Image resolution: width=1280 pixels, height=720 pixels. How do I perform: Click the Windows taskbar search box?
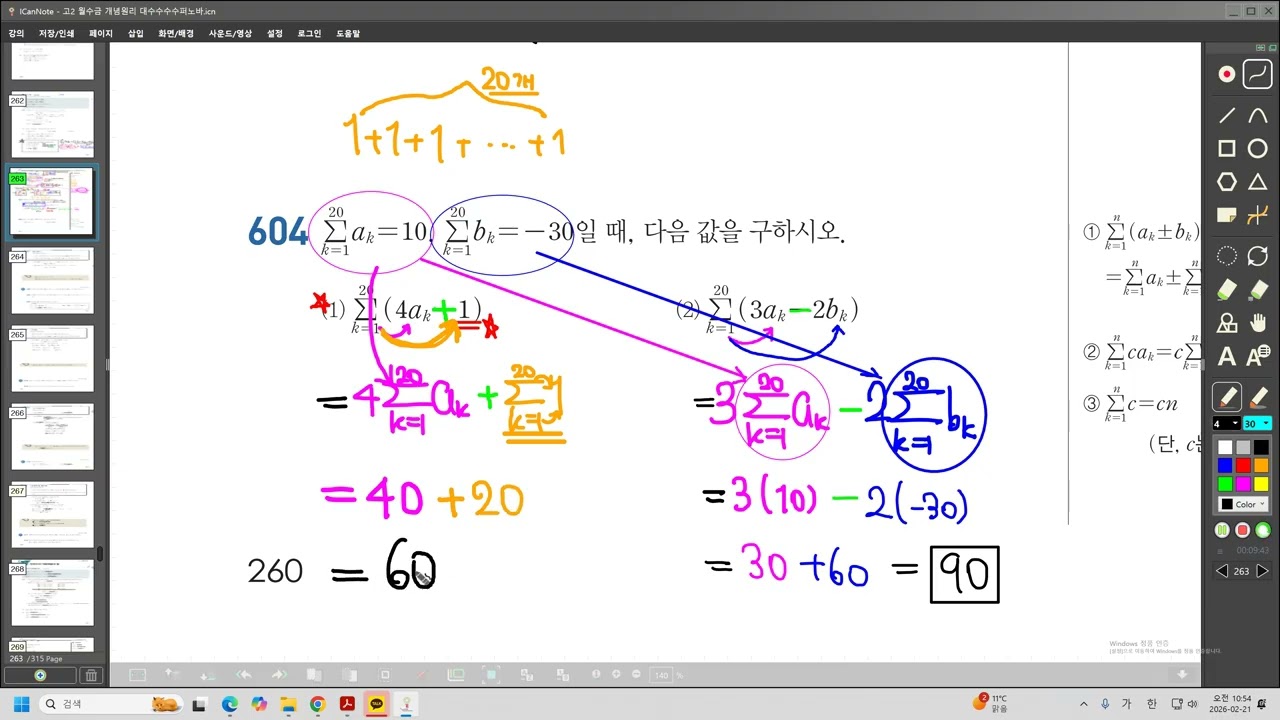(112, 704)
